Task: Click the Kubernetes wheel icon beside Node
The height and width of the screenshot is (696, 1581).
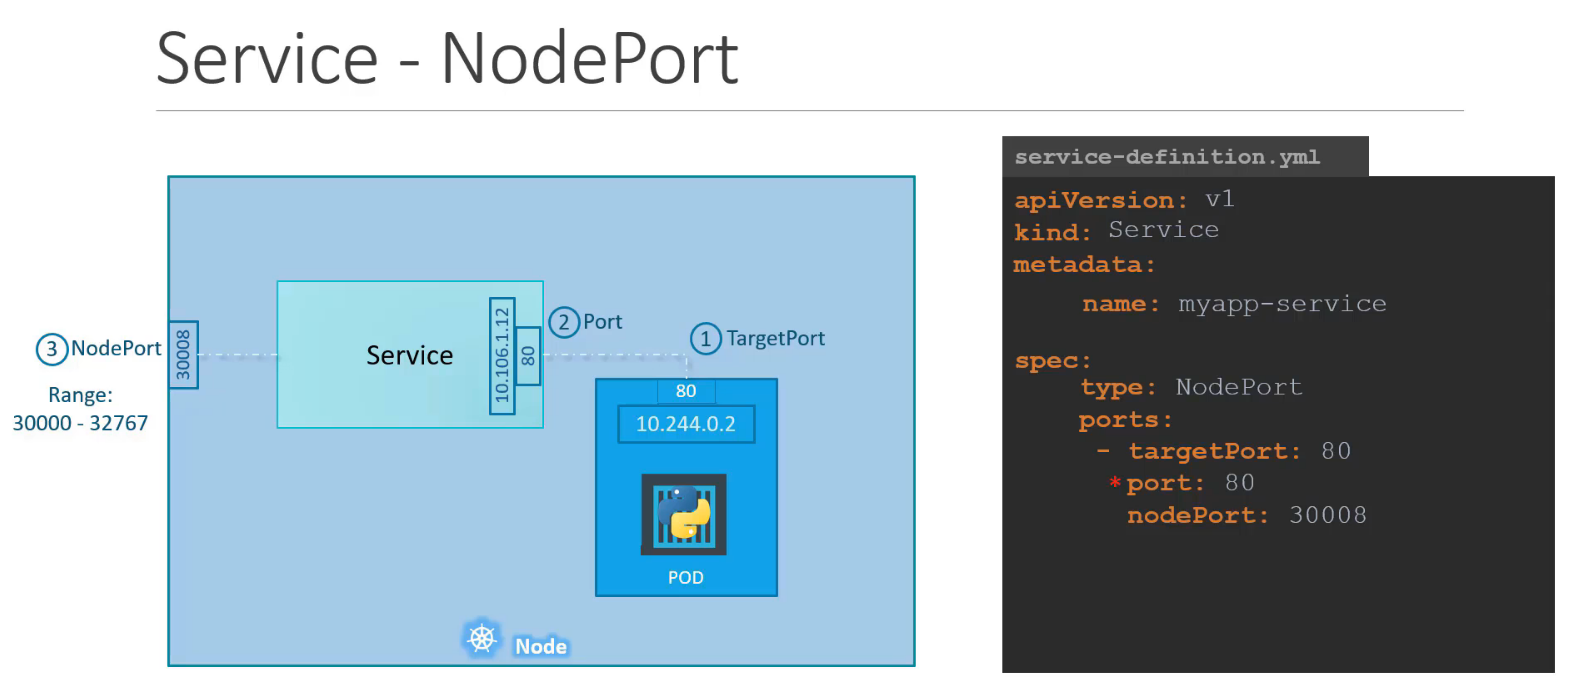Action: click(482, 638)
